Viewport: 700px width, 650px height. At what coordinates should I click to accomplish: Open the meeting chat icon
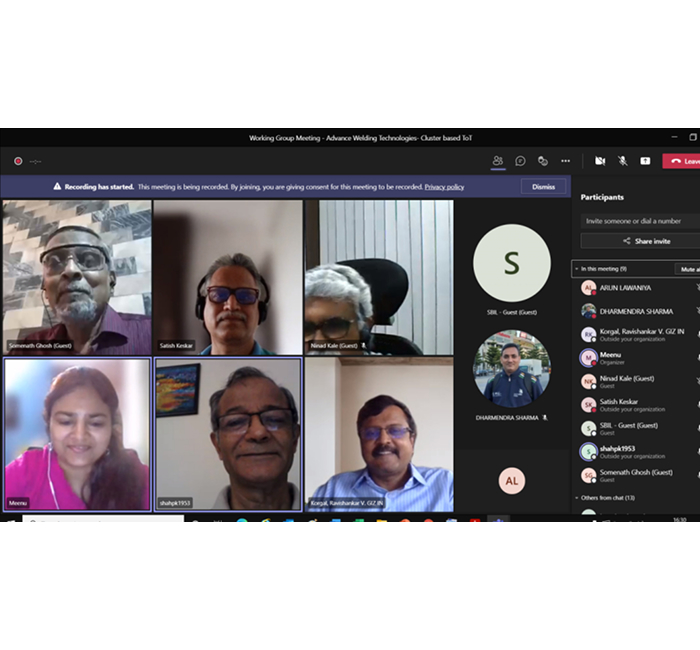[520, 161]
